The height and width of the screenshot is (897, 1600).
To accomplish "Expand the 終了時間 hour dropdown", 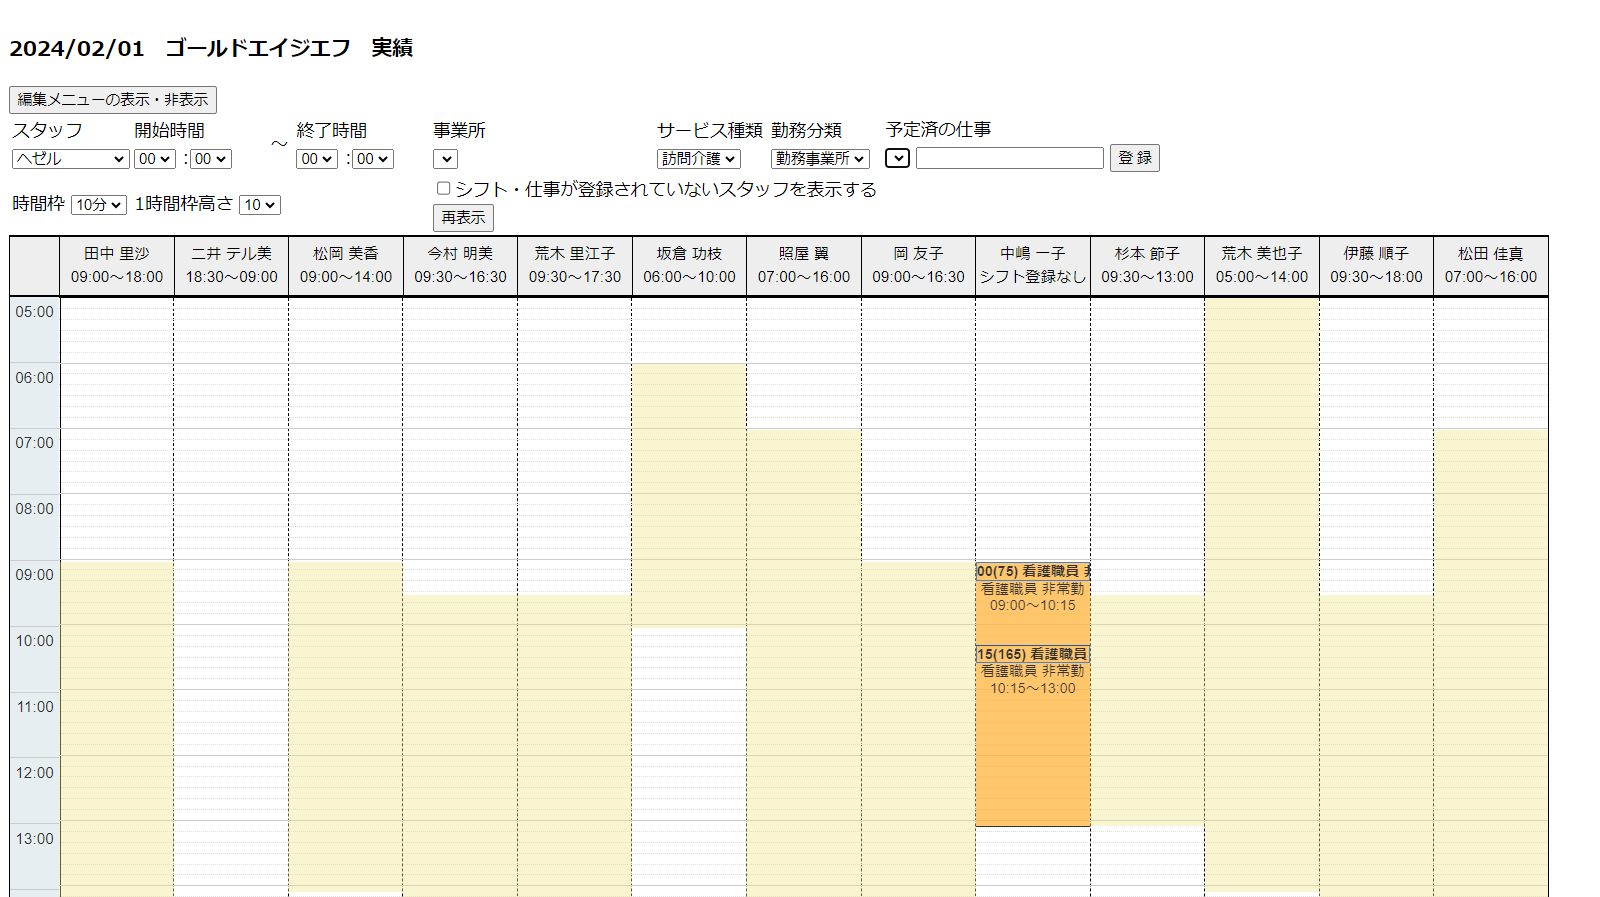I will click(316, 159).
